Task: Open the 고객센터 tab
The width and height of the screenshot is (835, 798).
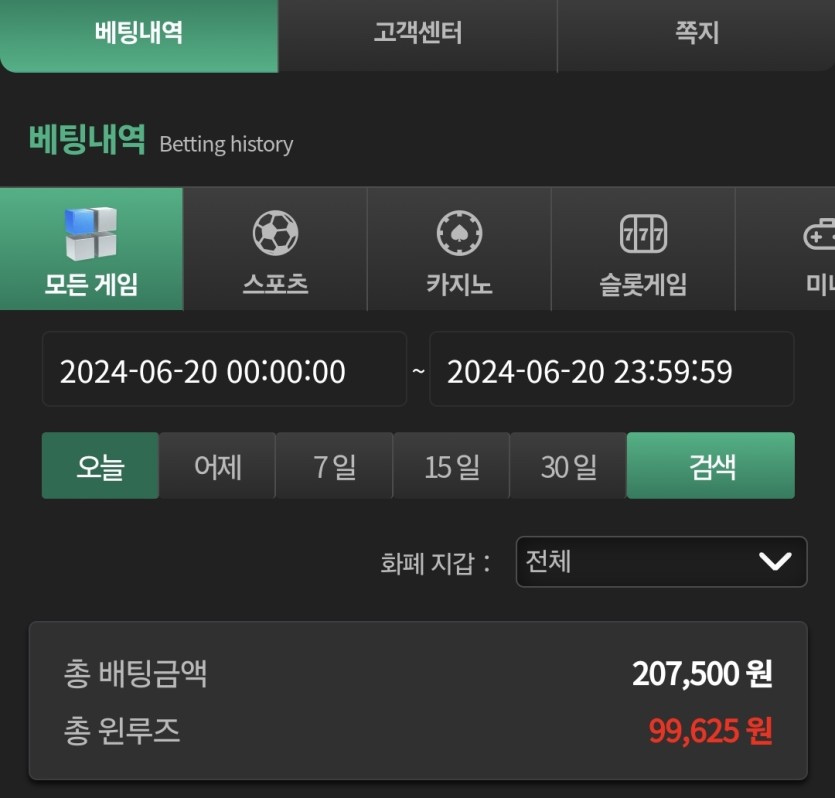Action: click(x=418, y=35)
